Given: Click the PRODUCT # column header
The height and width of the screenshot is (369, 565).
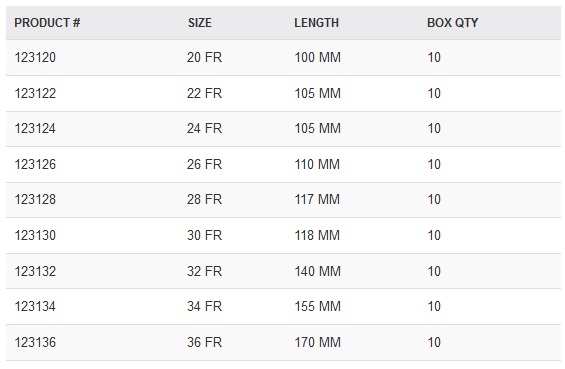Looking at the screenshot, I should point(47,23).
